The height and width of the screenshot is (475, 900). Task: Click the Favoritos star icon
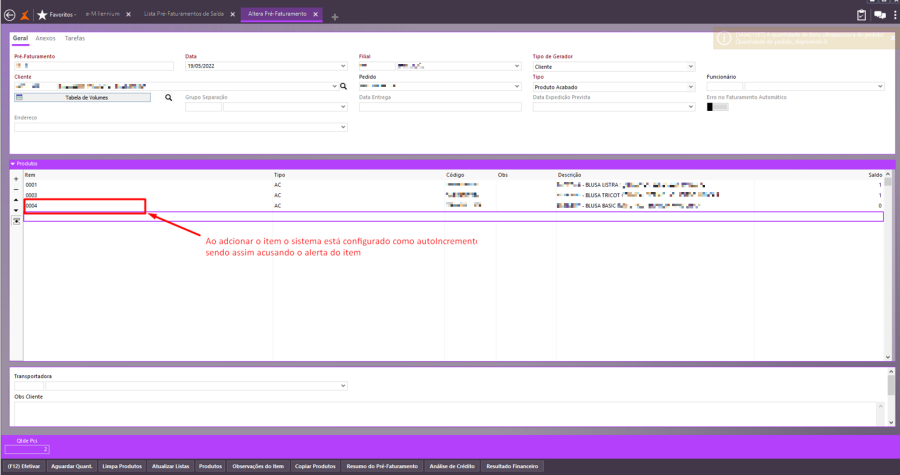42,15
